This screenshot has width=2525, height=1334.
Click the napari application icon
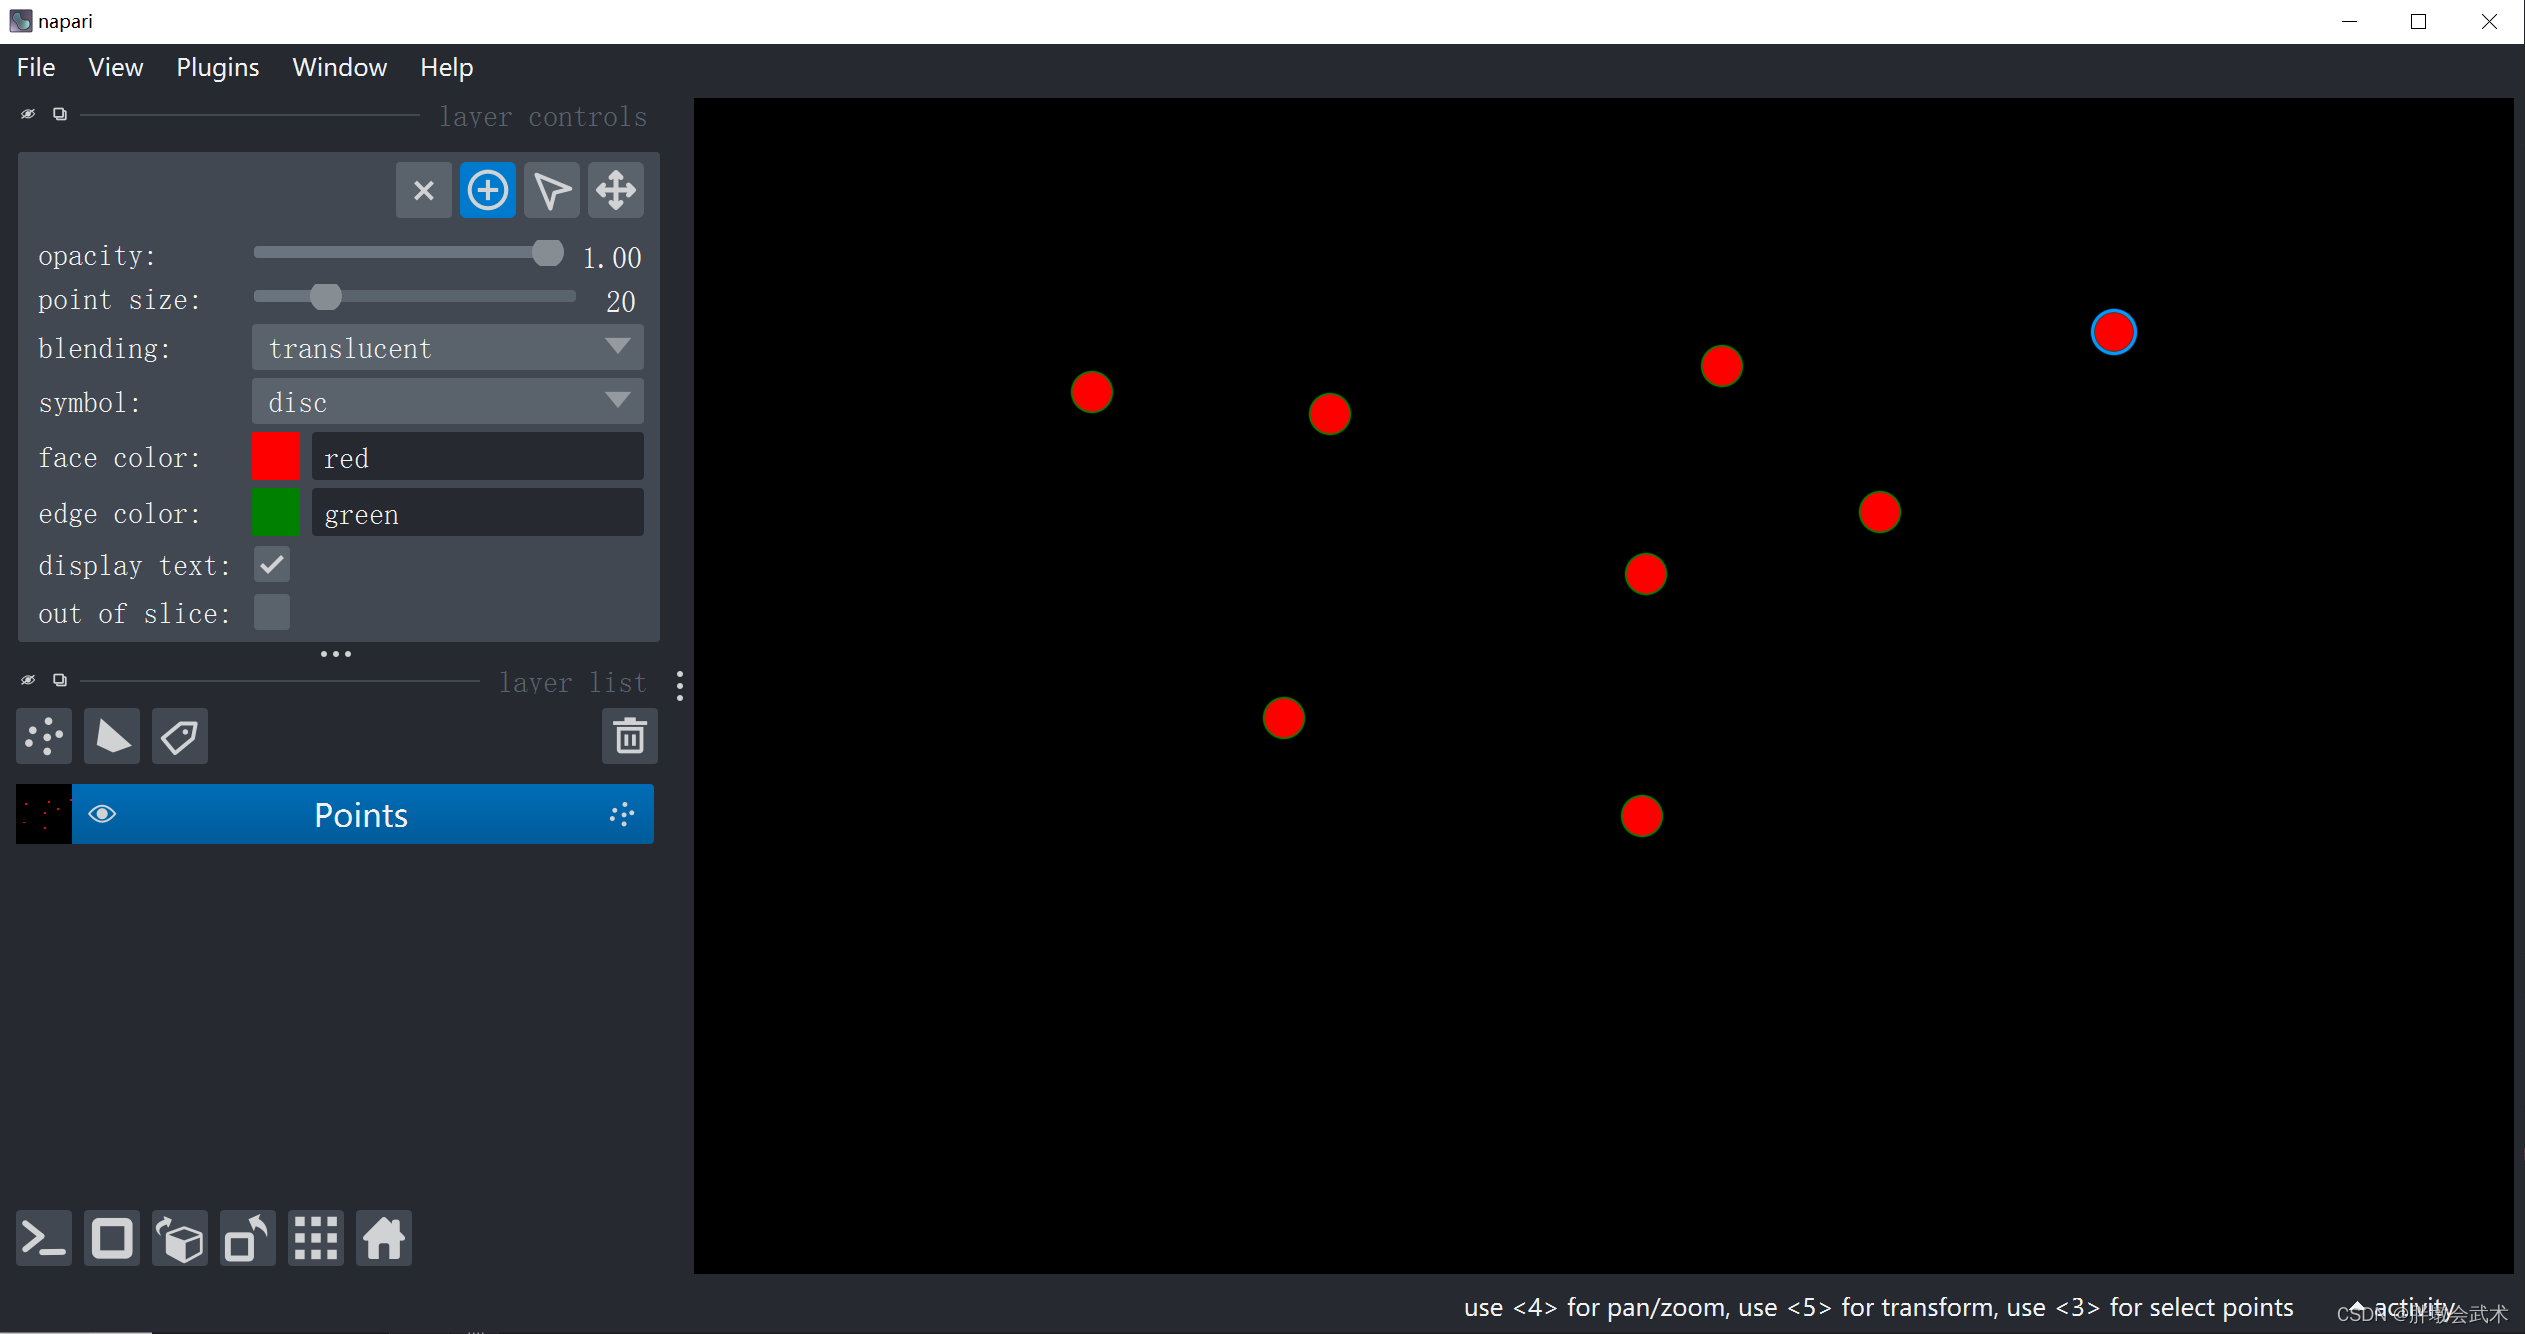20,21
